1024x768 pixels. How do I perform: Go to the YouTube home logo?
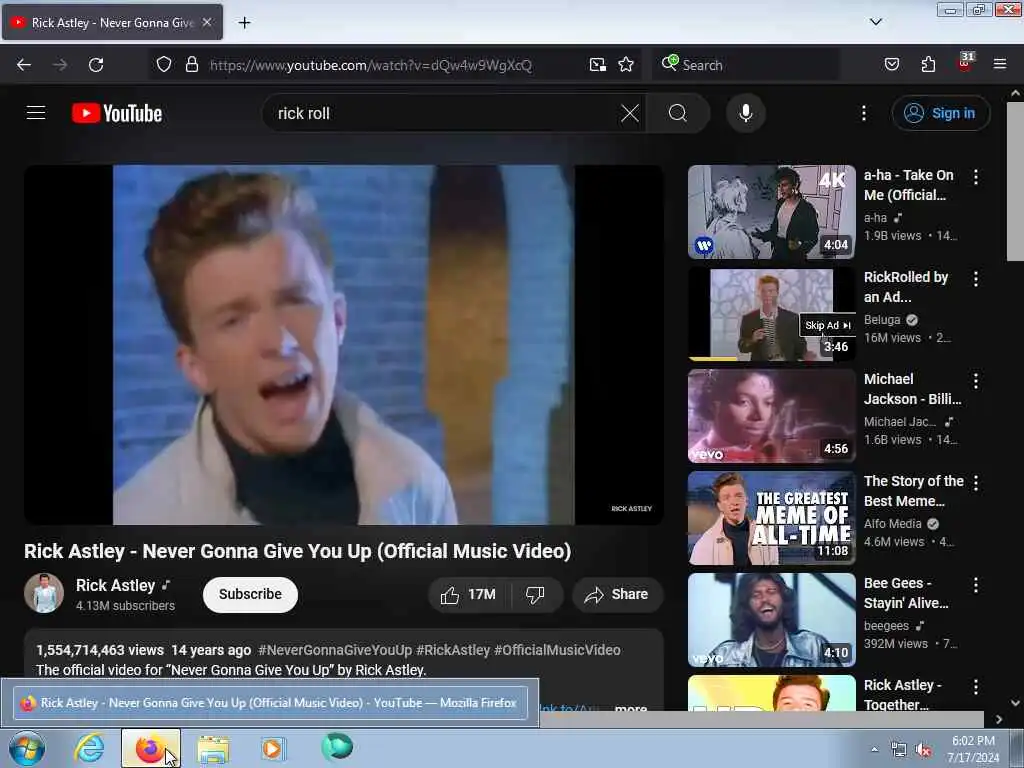(x=117, y=113)
